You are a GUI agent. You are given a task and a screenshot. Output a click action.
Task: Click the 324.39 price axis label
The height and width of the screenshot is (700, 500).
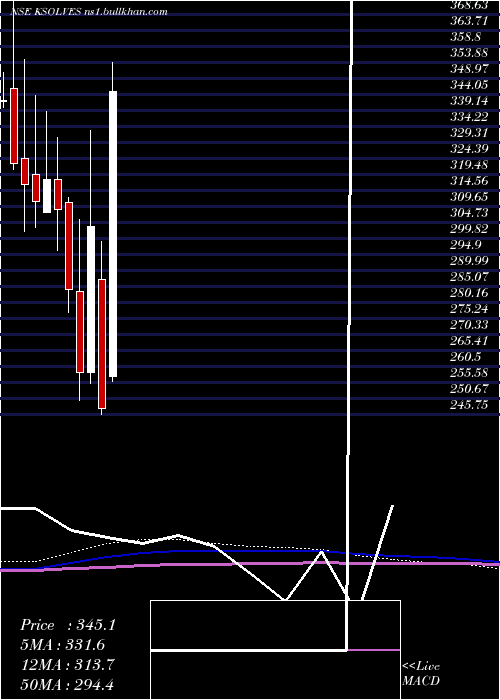pyautogui.click(x=469, y=149)
